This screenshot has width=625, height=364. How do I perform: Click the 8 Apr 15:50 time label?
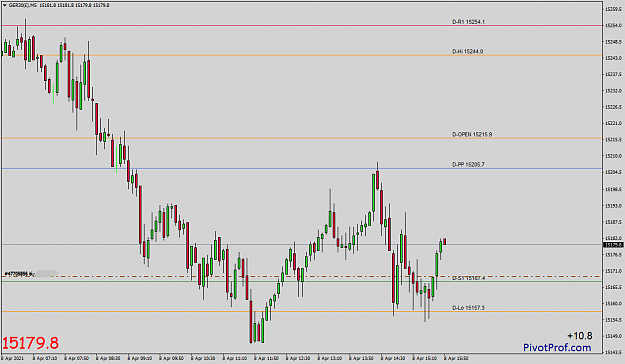coord(456,358)
